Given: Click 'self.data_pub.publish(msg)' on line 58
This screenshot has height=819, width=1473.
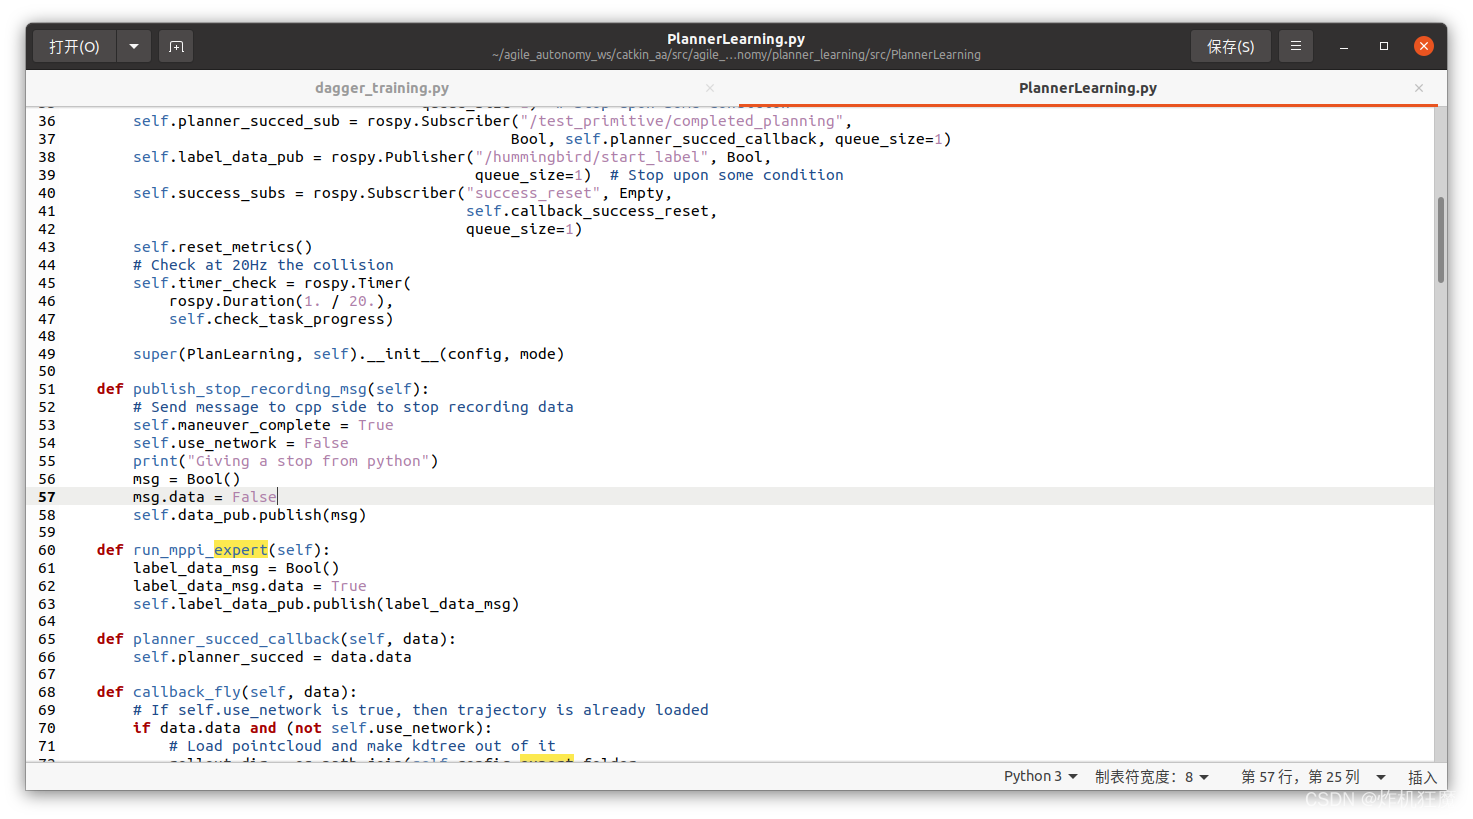Looking at the screenshot, I should pos(250,515).
